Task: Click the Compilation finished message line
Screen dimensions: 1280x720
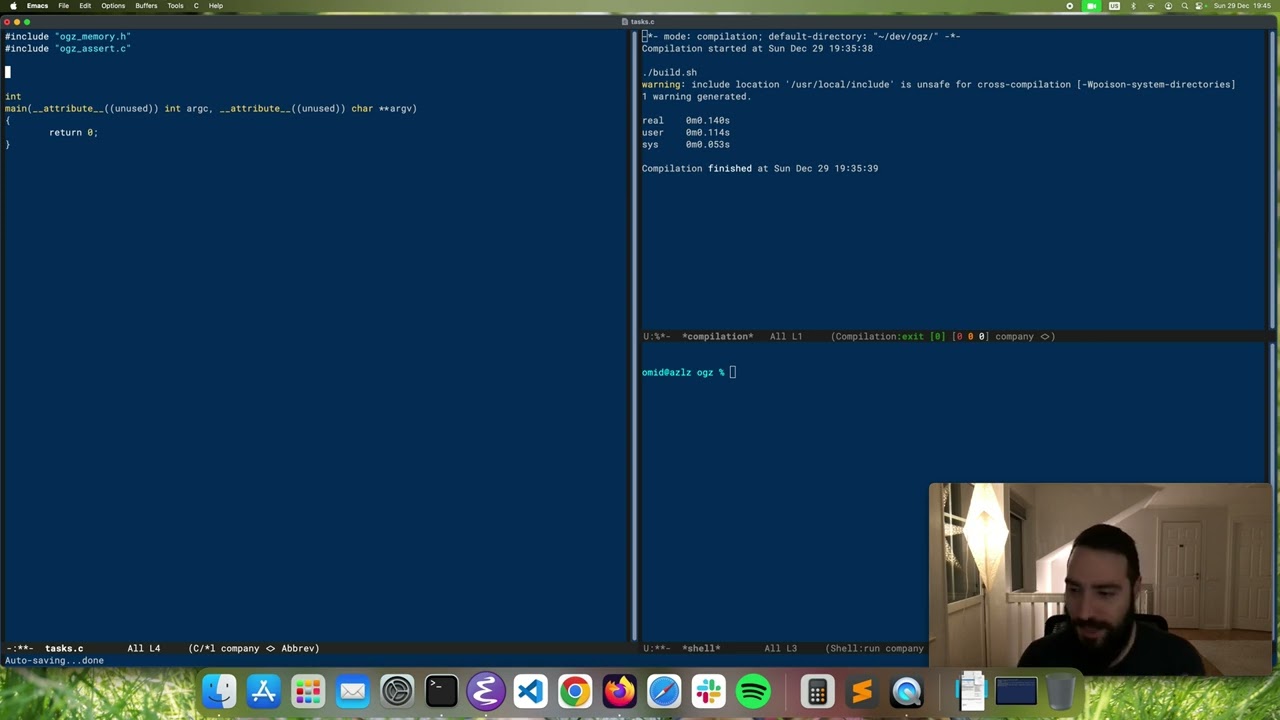Action: [760, 168]
